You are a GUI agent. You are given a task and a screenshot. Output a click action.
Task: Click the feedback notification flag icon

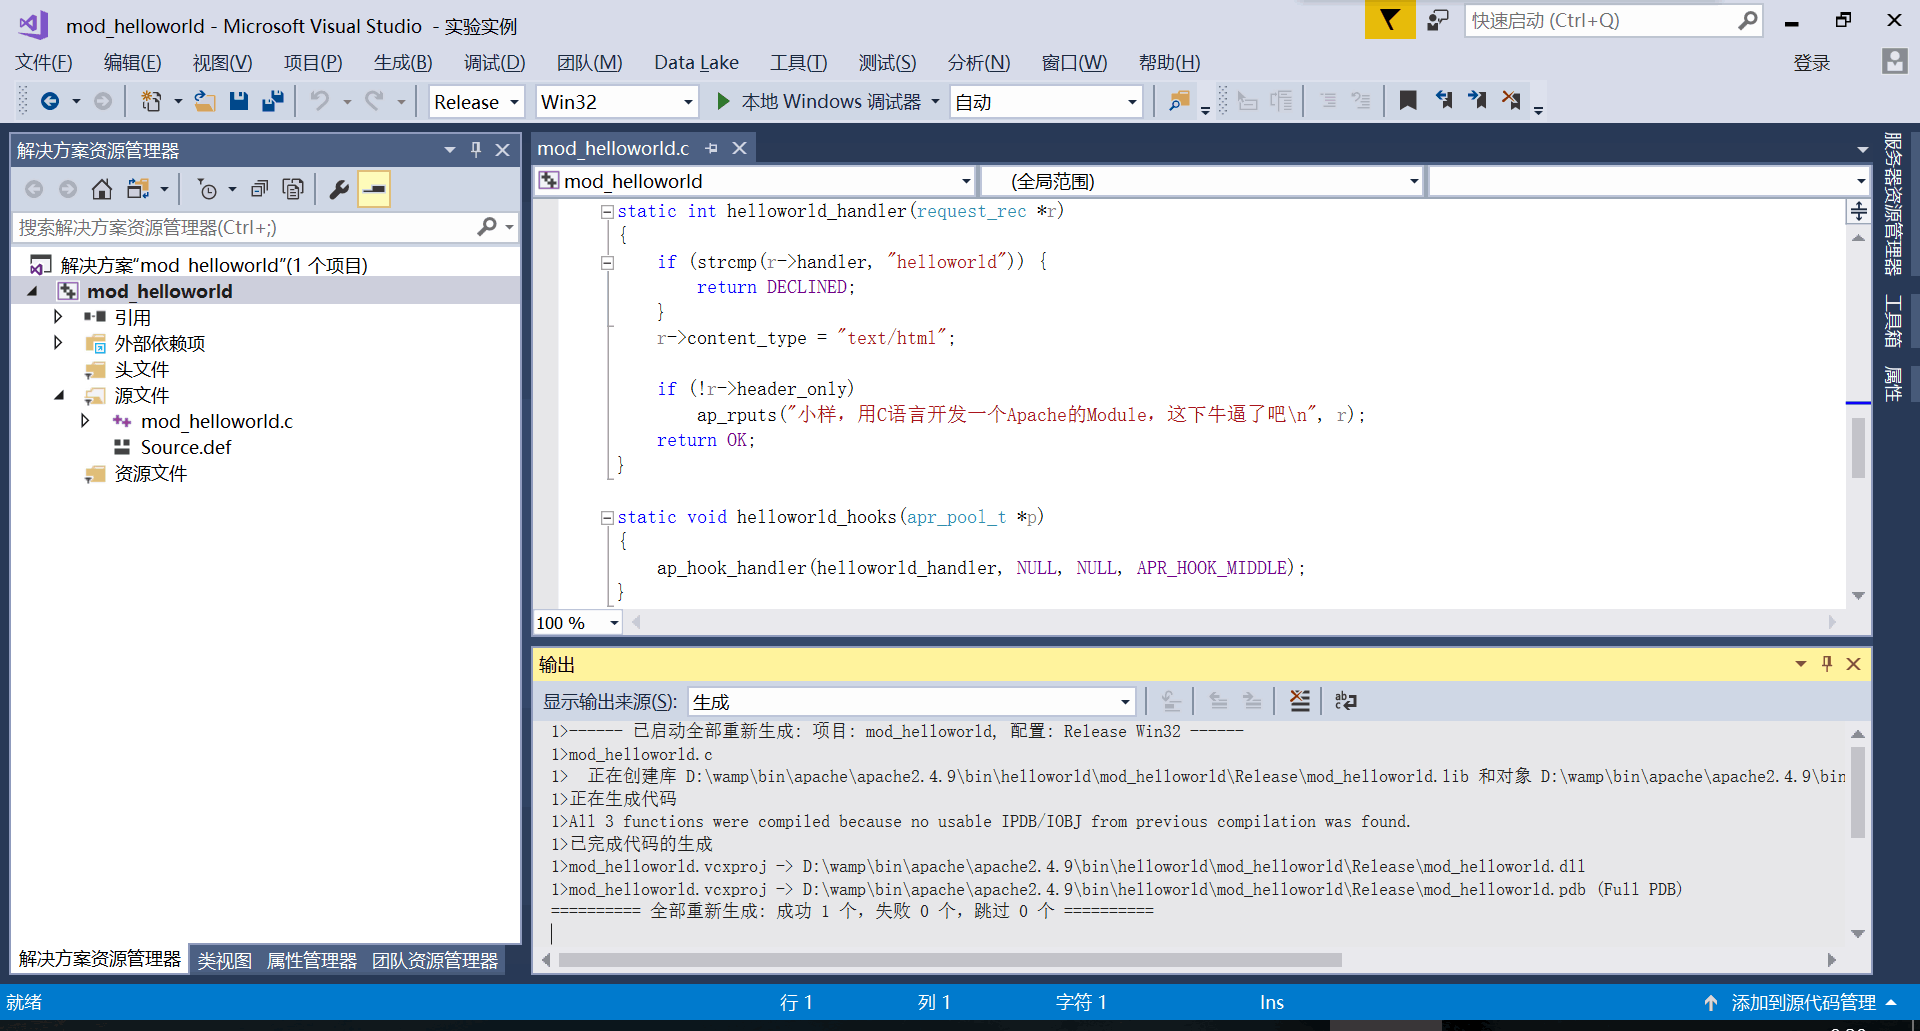(1390, 20)
